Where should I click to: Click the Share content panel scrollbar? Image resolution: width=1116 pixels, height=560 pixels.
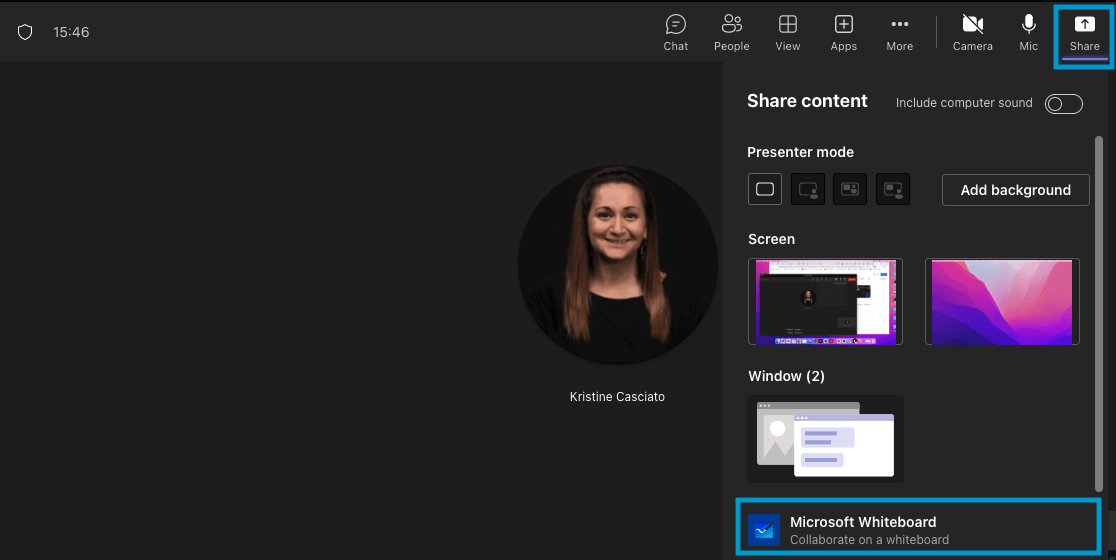(1100, 300)
